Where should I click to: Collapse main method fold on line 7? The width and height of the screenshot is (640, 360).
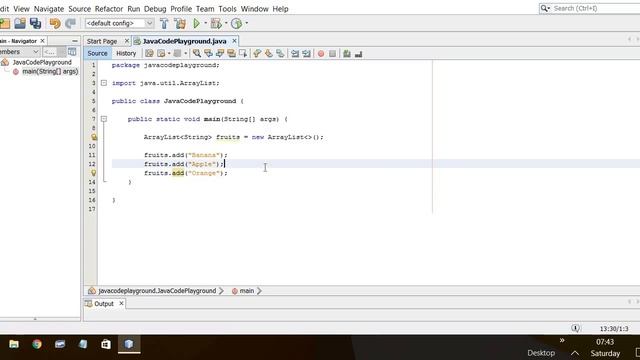click(104, 119)
